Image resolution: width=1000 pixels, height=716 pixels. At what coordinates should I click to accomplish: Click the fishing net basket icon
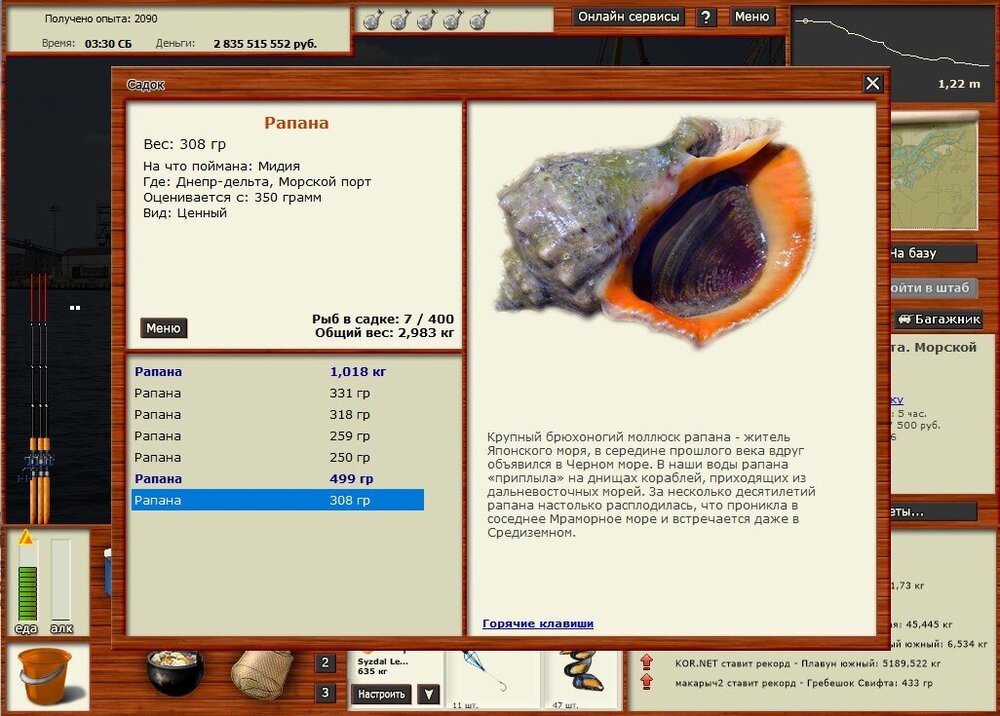(262, 673)
